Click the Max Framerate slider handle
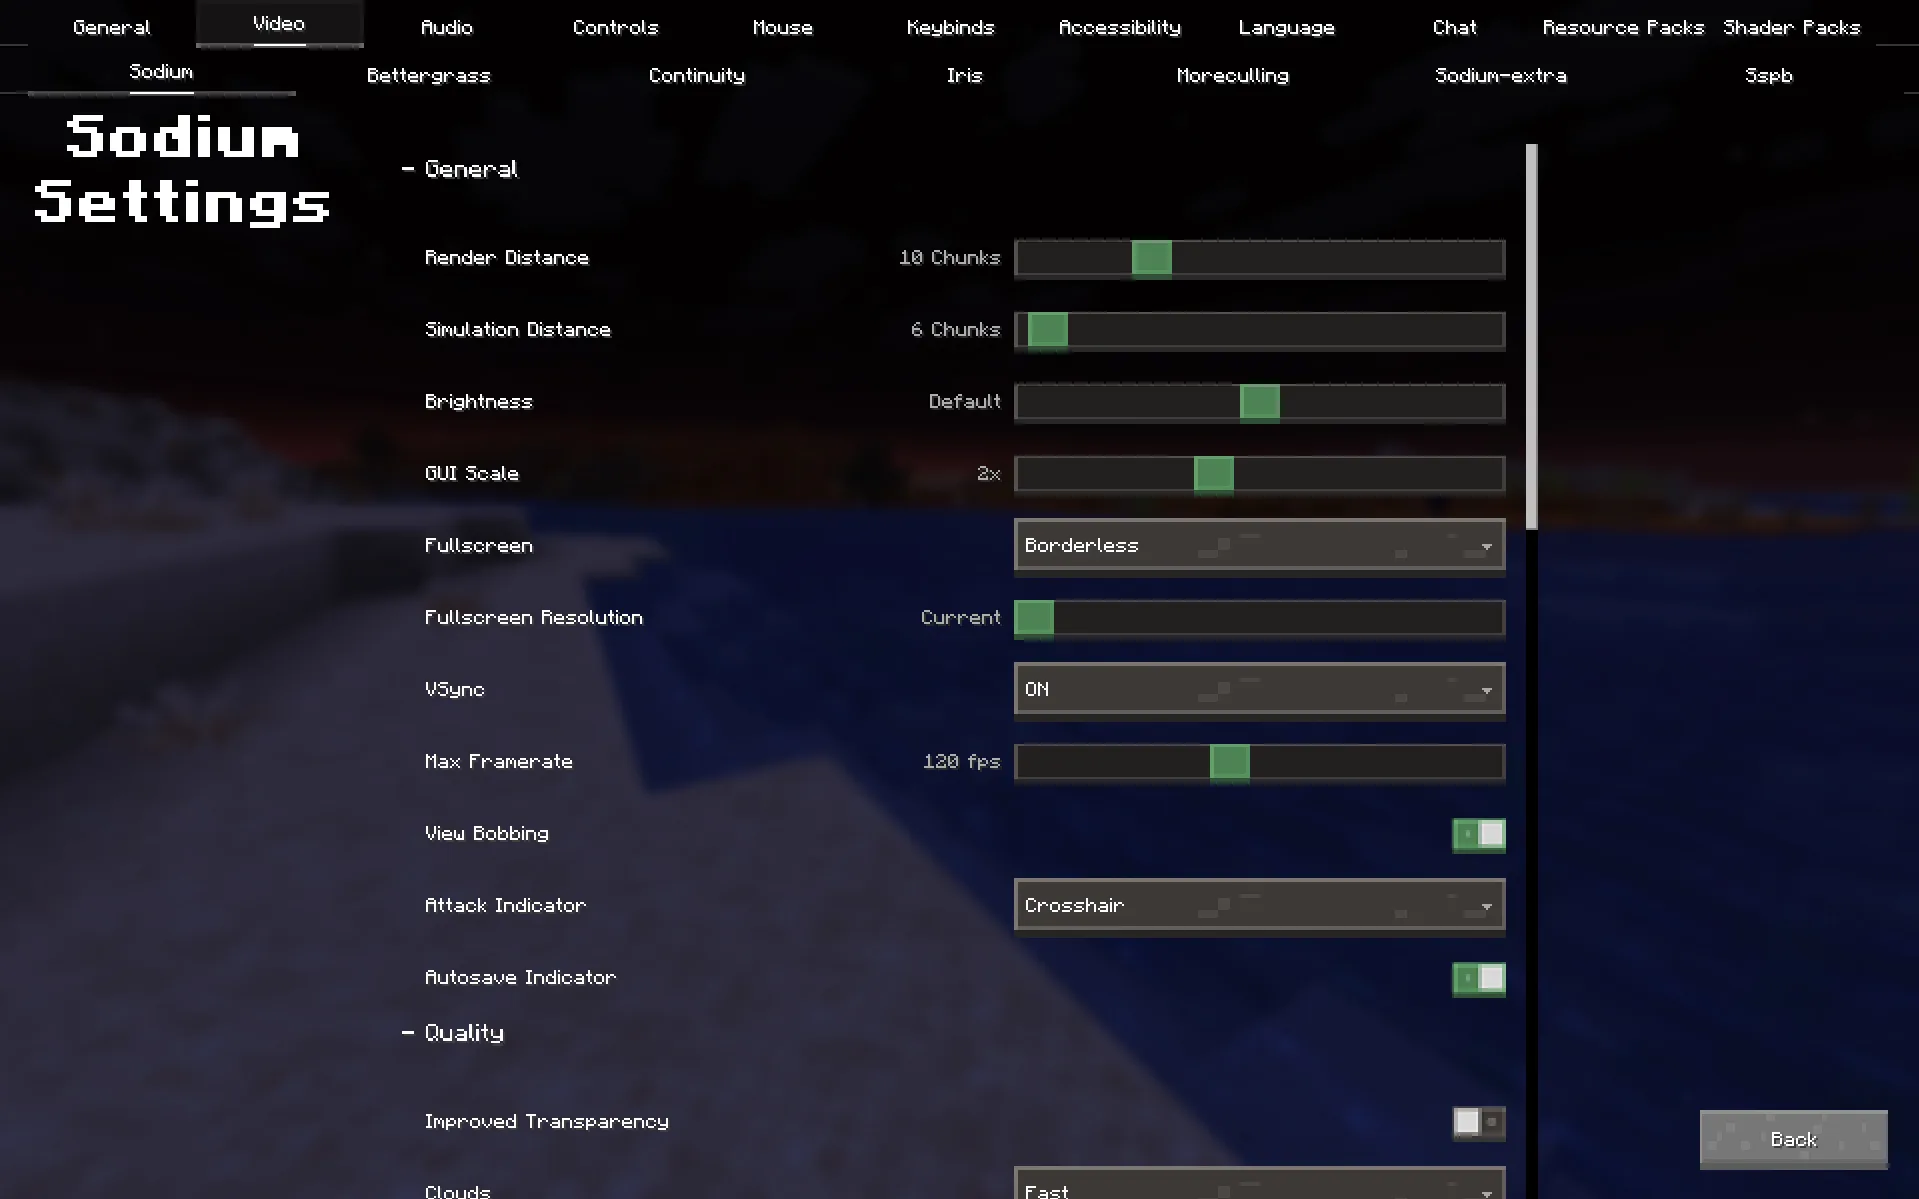 (x=1229, y=762)
